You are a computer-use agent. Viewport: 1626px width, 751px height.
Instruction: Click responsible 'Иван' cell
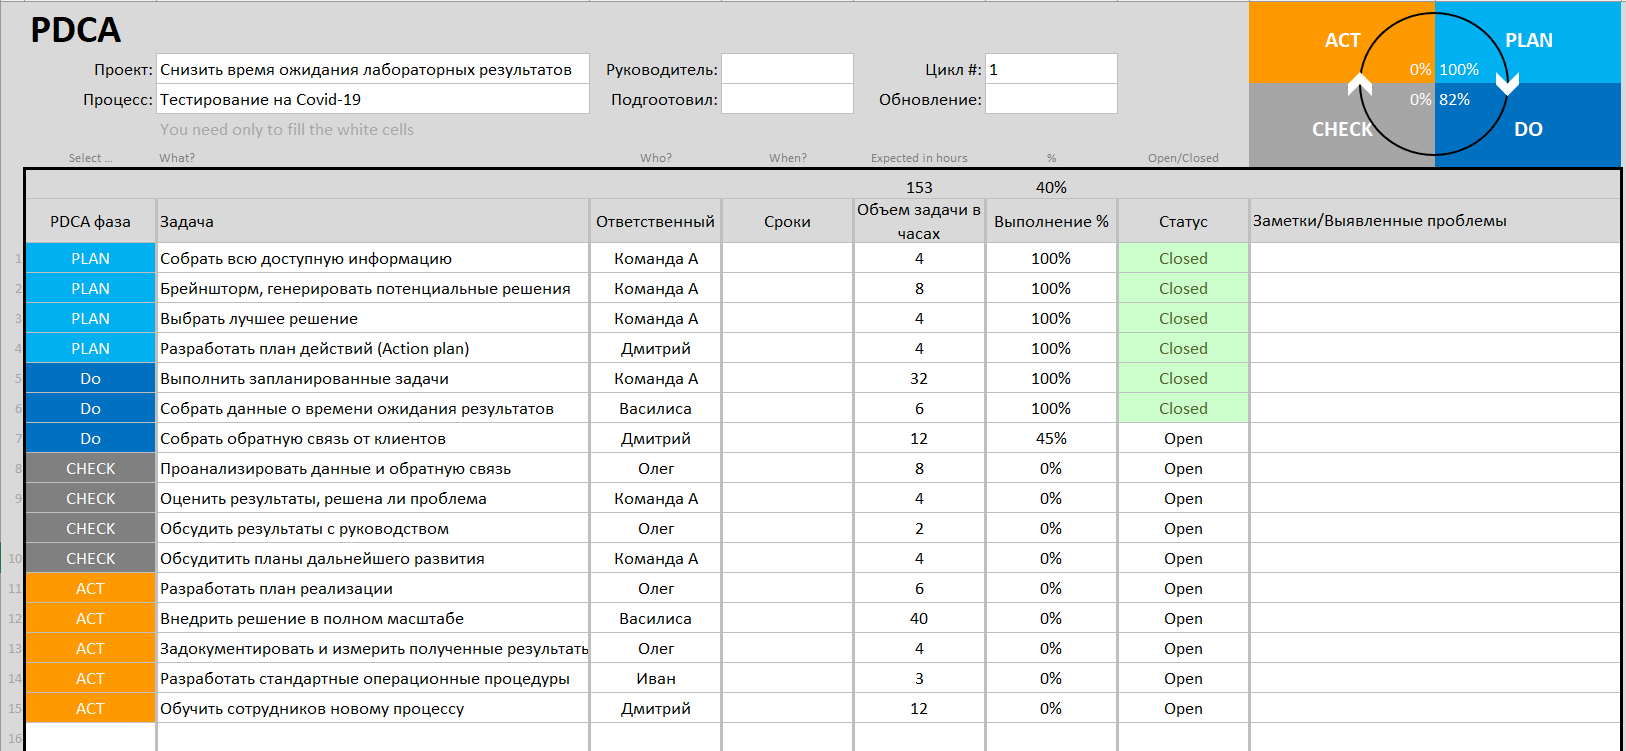click(655, 678)
